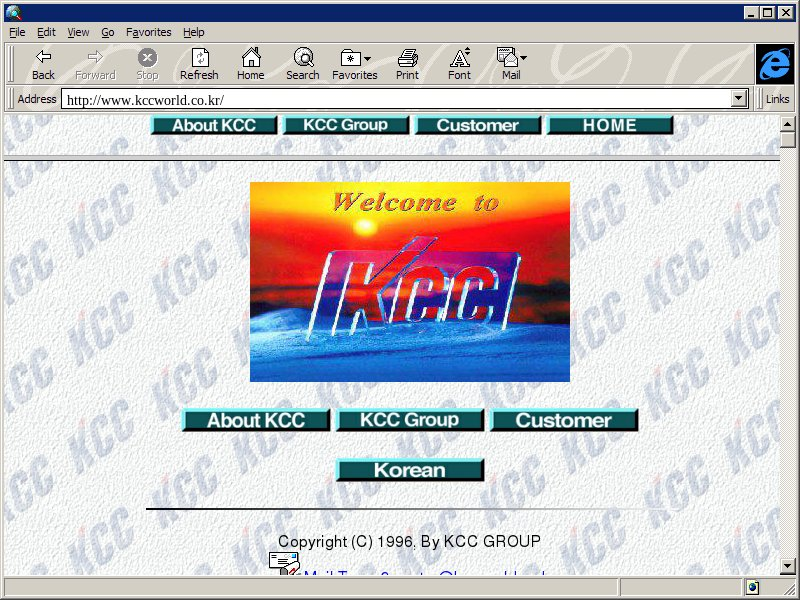
Task: Click the mail envelope icon on page
Action: click(x=284, y=563)
